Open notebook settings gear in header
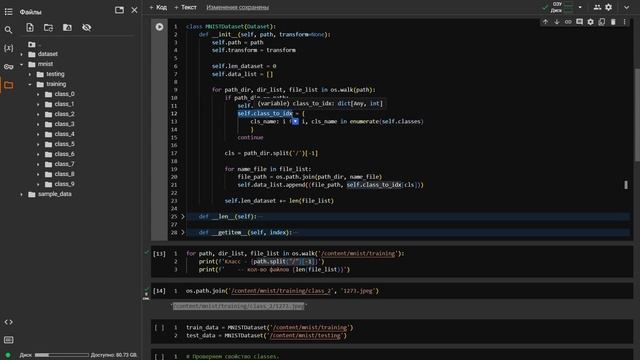The image size is (640, 360). (x=609, y=7)
